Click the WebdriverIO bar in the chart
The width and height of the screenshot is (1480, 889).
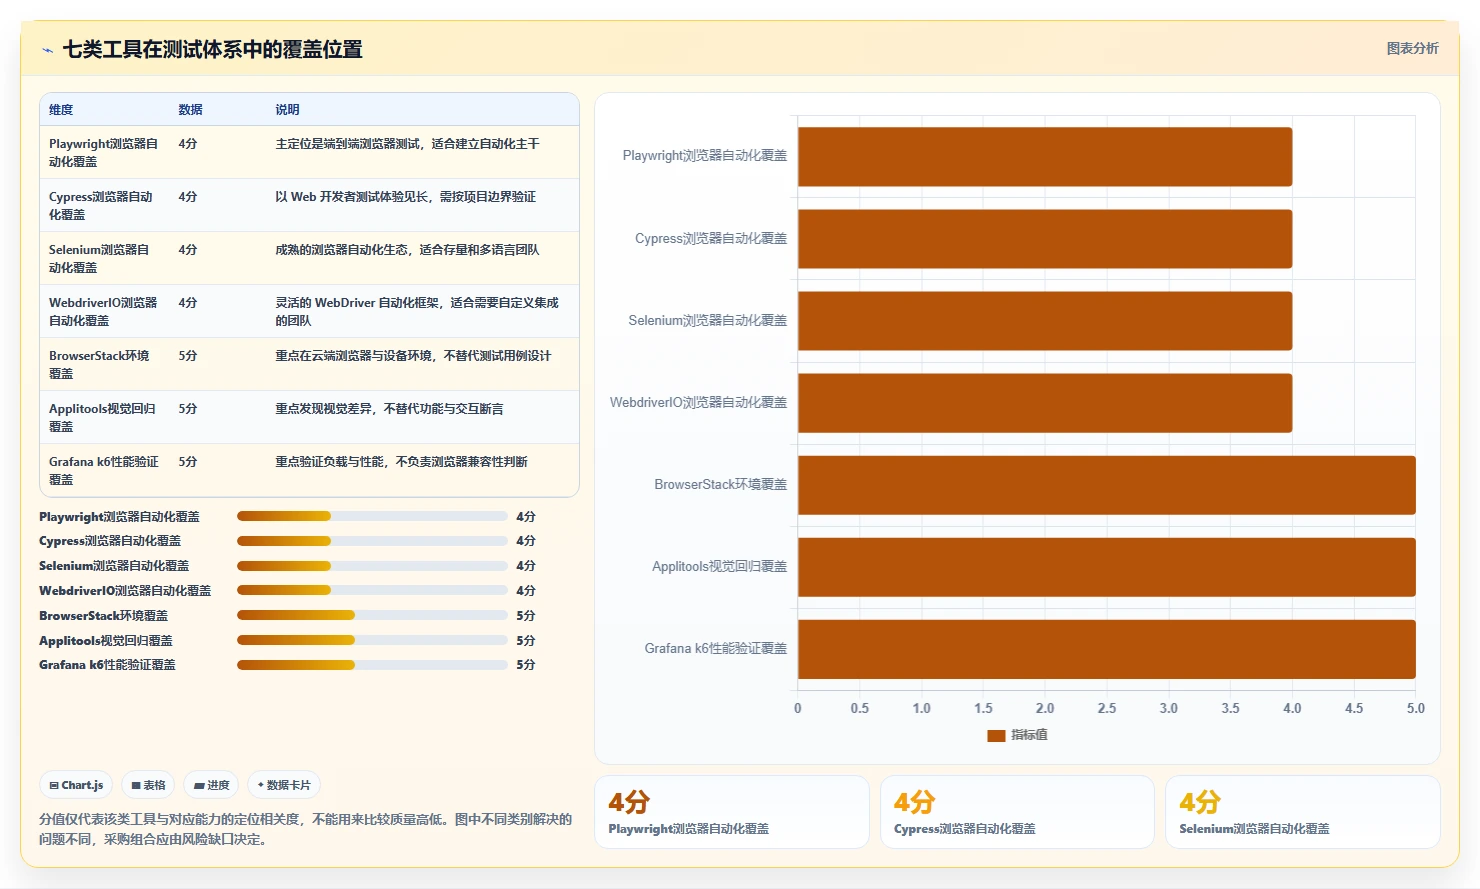1045,403
